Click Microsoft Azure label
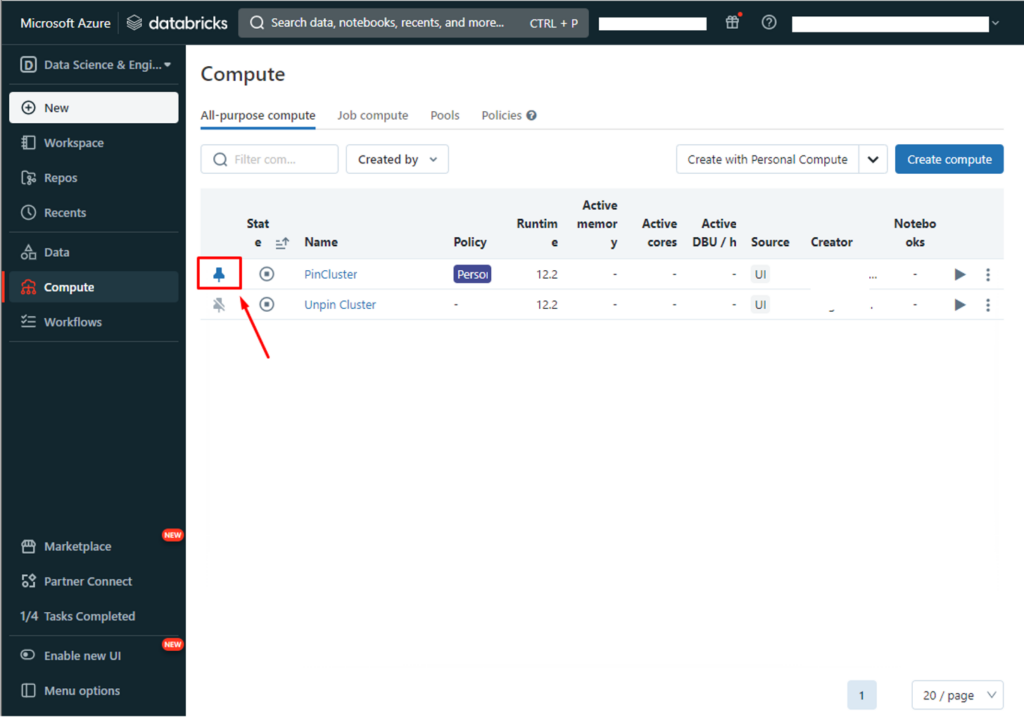This screenshot has height=717, width=1024. 65,23
